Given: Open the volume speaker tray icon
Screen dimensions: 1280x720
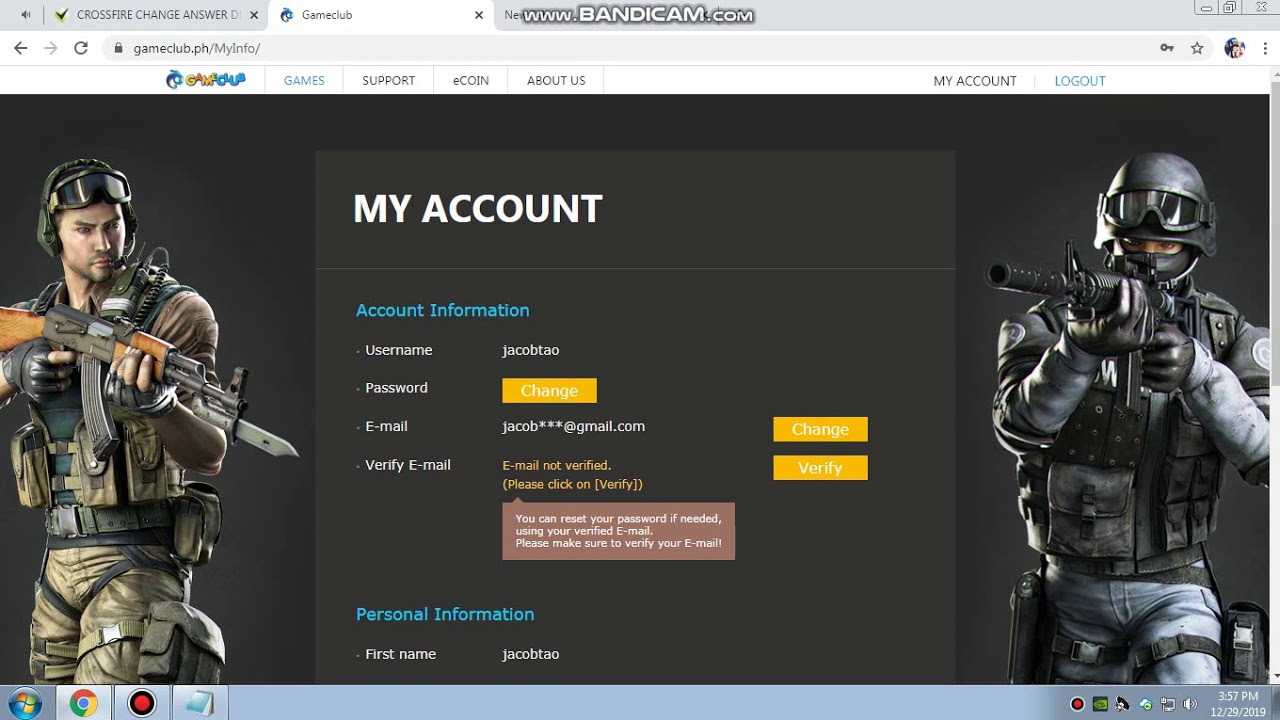Looking at the screenshot, I should (1190, 704).
